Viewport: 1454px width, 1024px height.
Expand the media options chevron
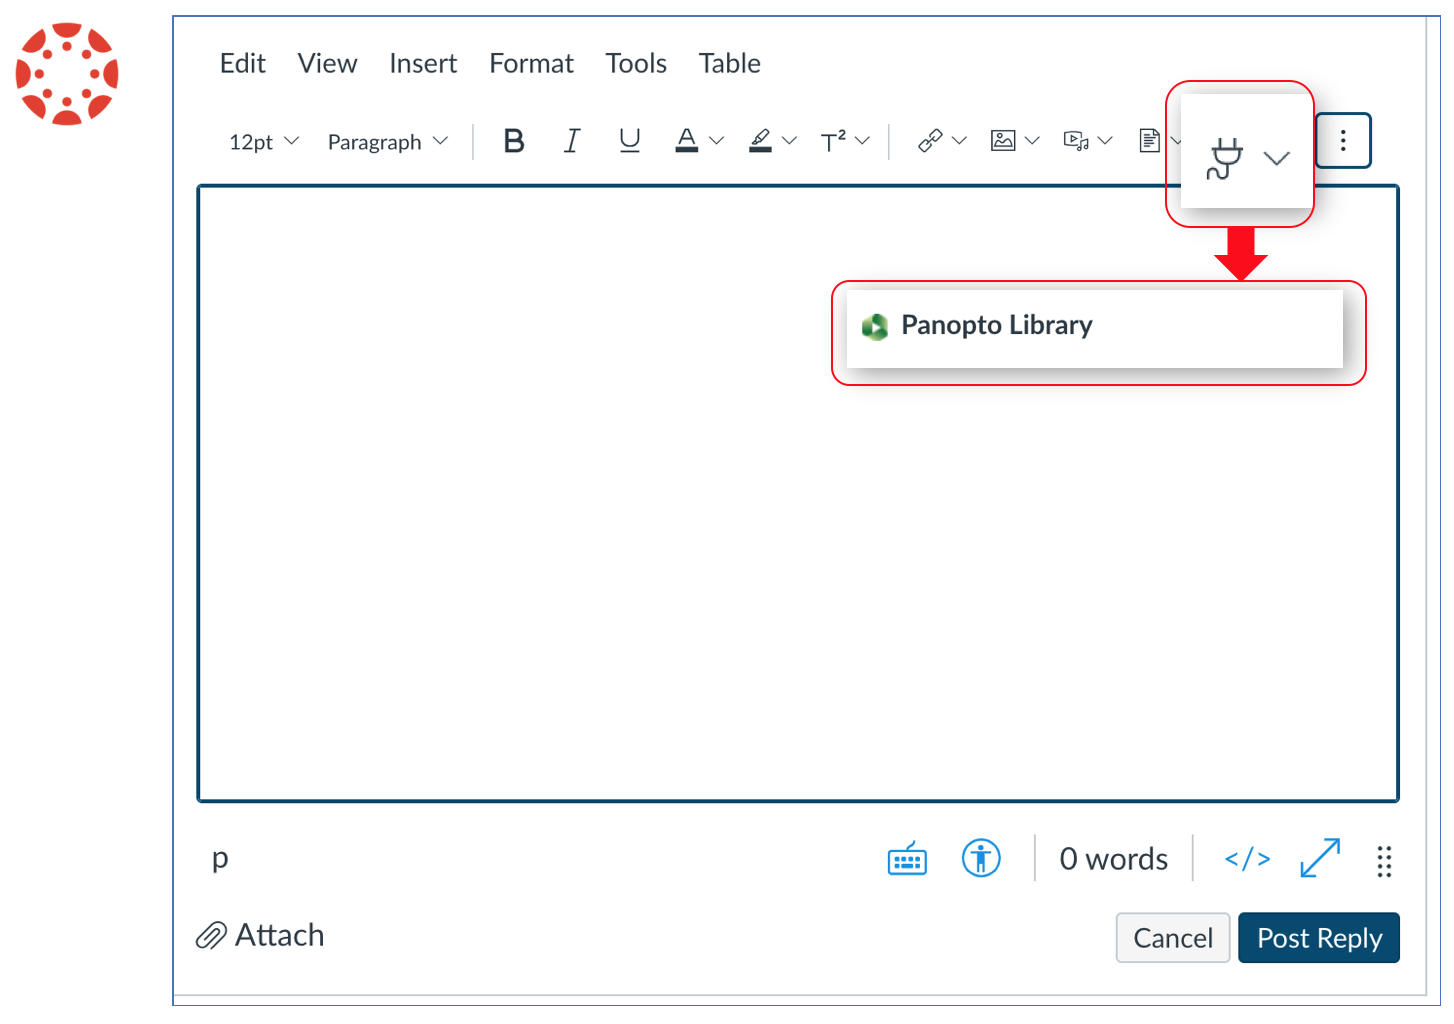(x=1105, y=141)
